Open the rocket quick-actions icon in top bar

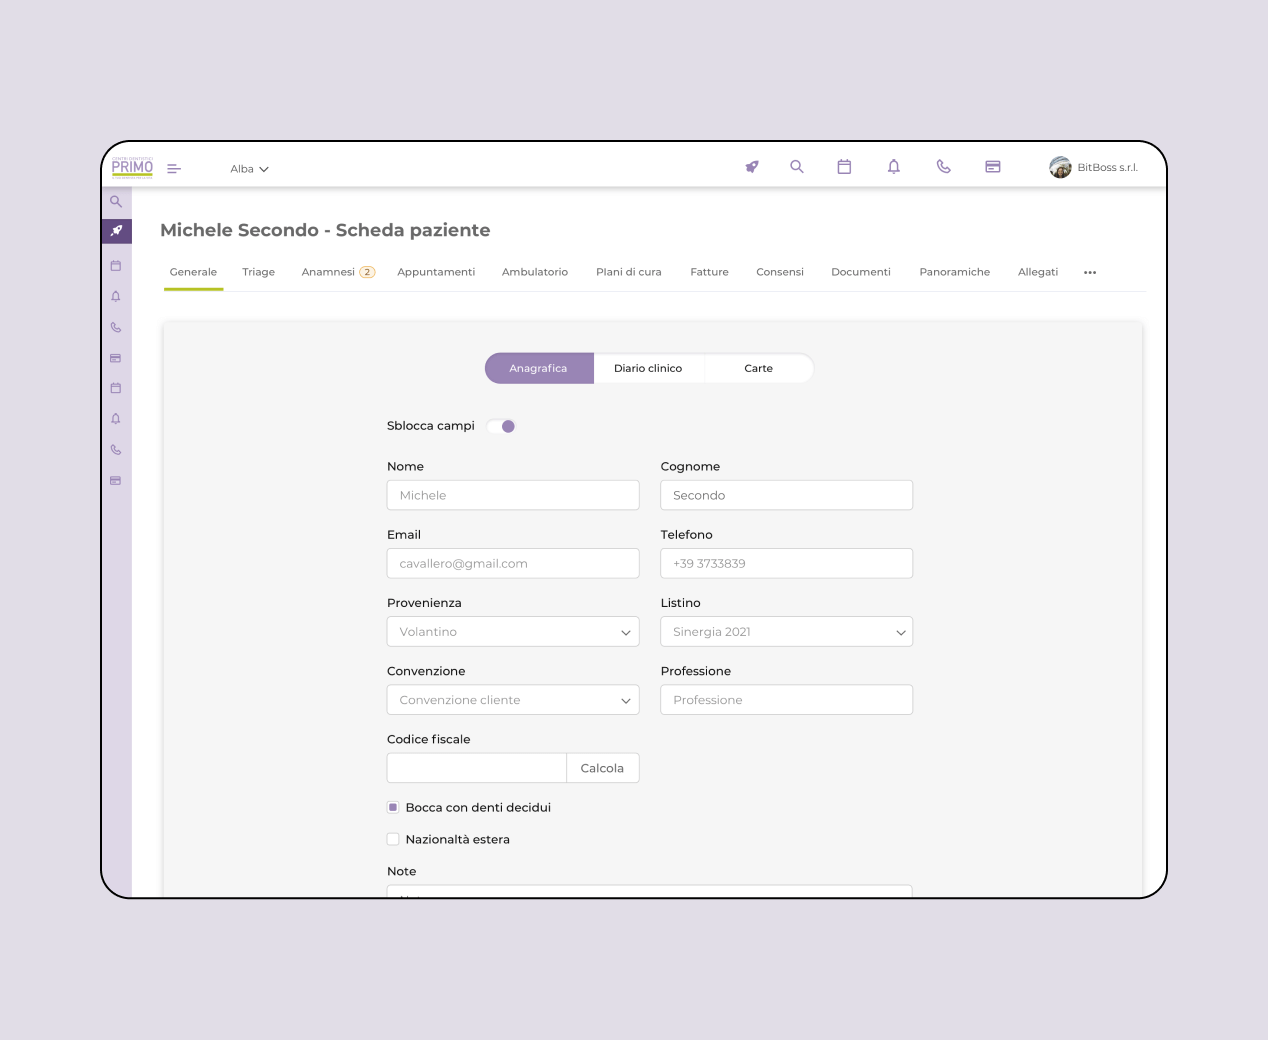click(x=751, y=166)
